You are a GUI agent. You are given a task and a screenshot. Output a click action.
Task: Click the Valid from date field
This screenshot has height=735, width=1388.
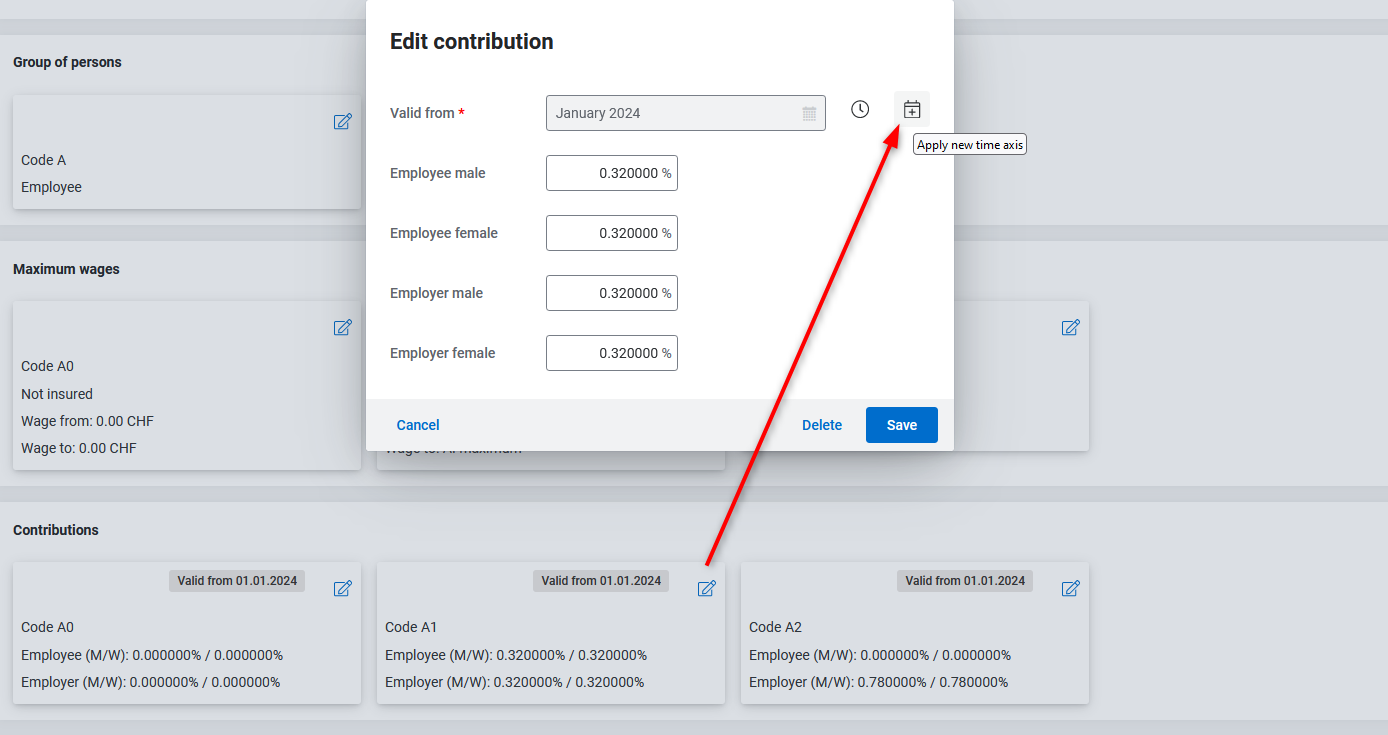[675, 113]
